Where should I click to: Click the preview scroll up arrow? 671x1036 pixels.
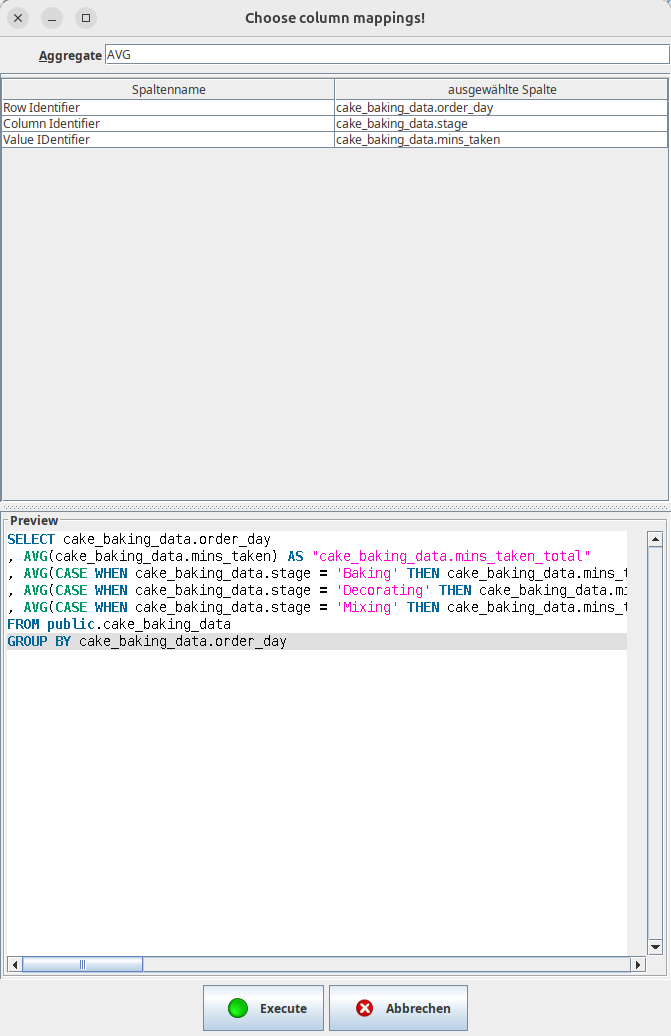click(655, 539)
